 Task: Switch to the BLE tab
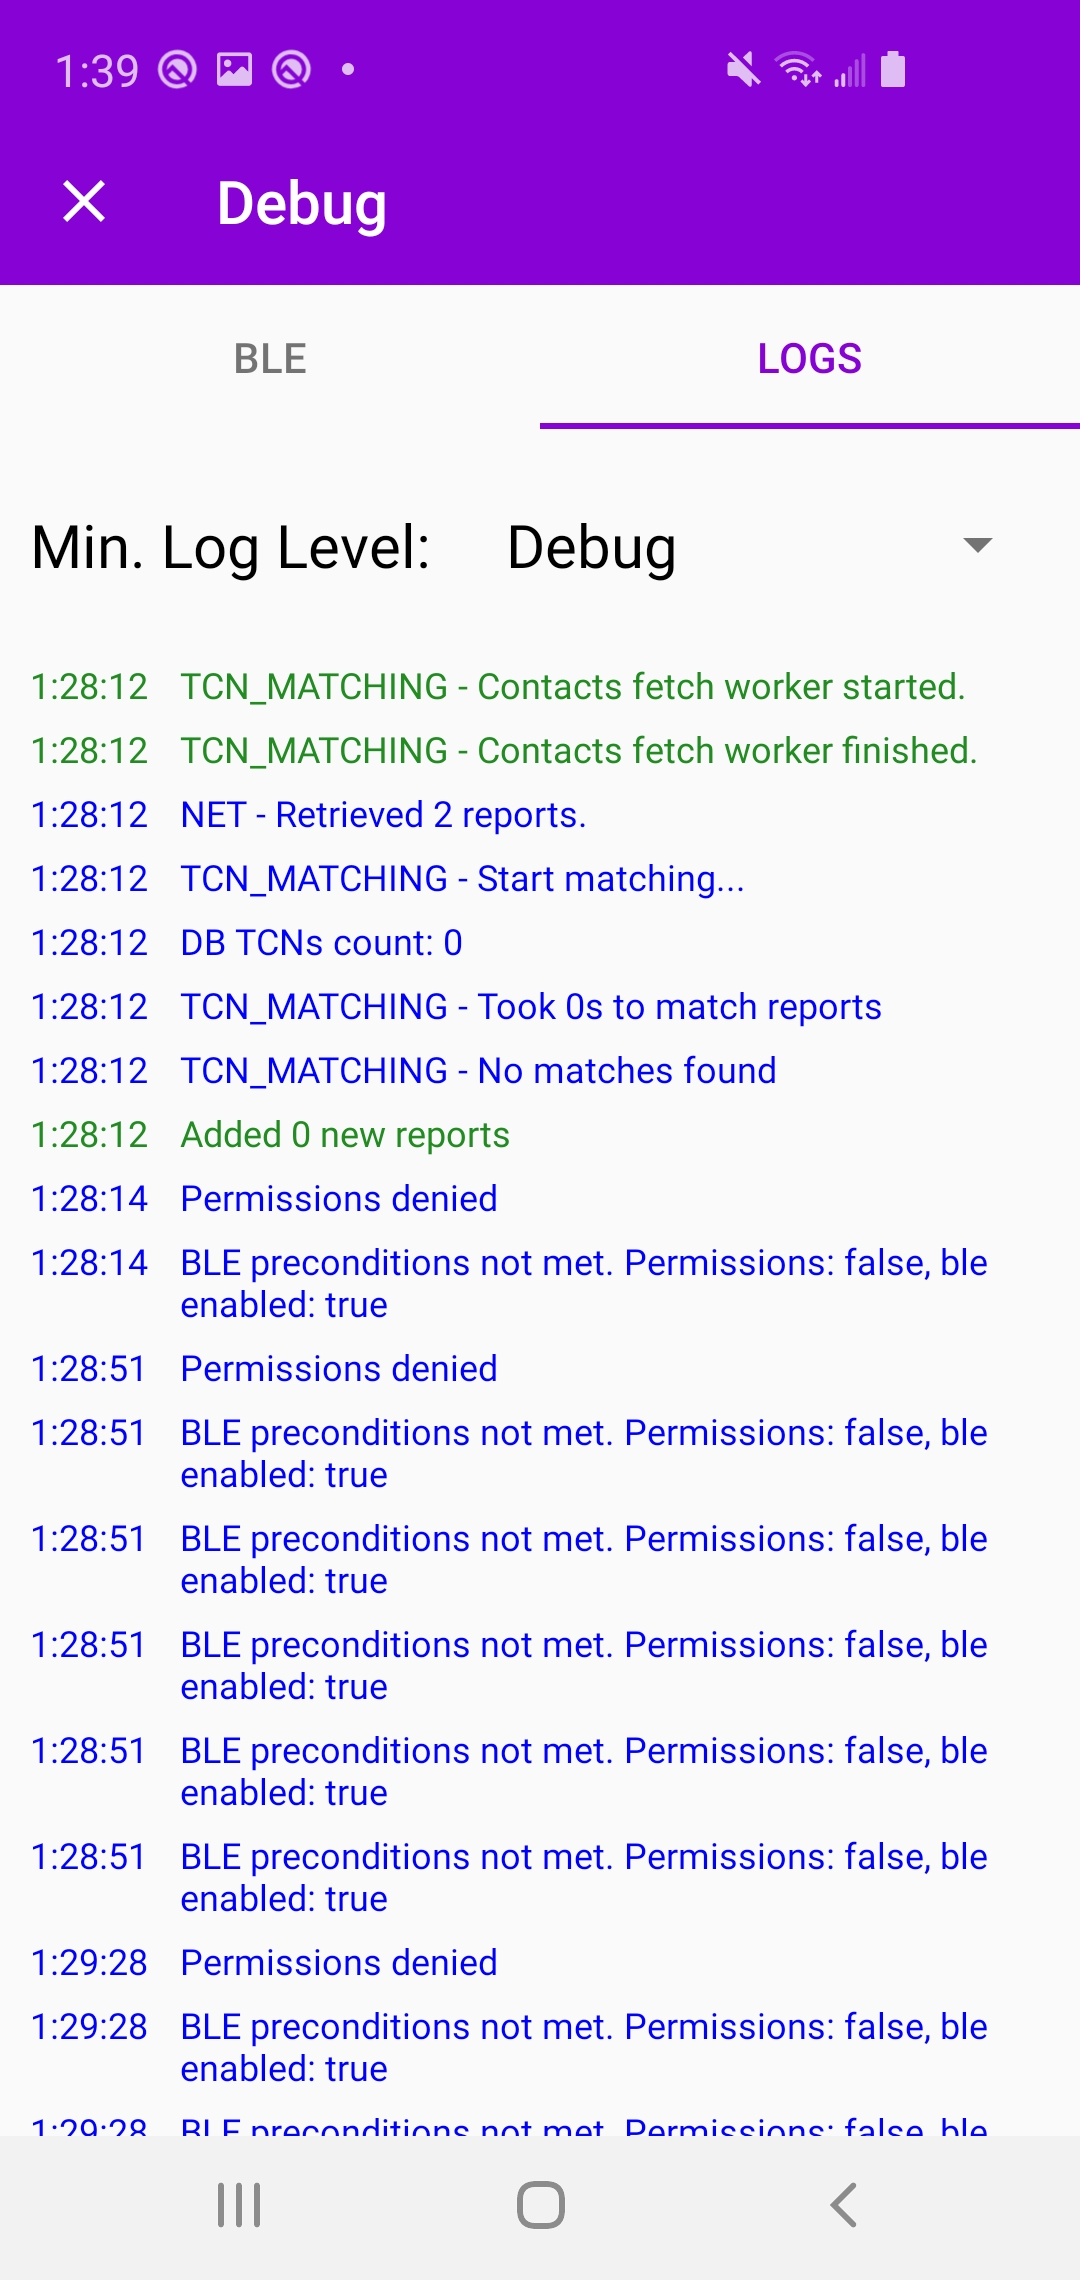click(268, 358)
